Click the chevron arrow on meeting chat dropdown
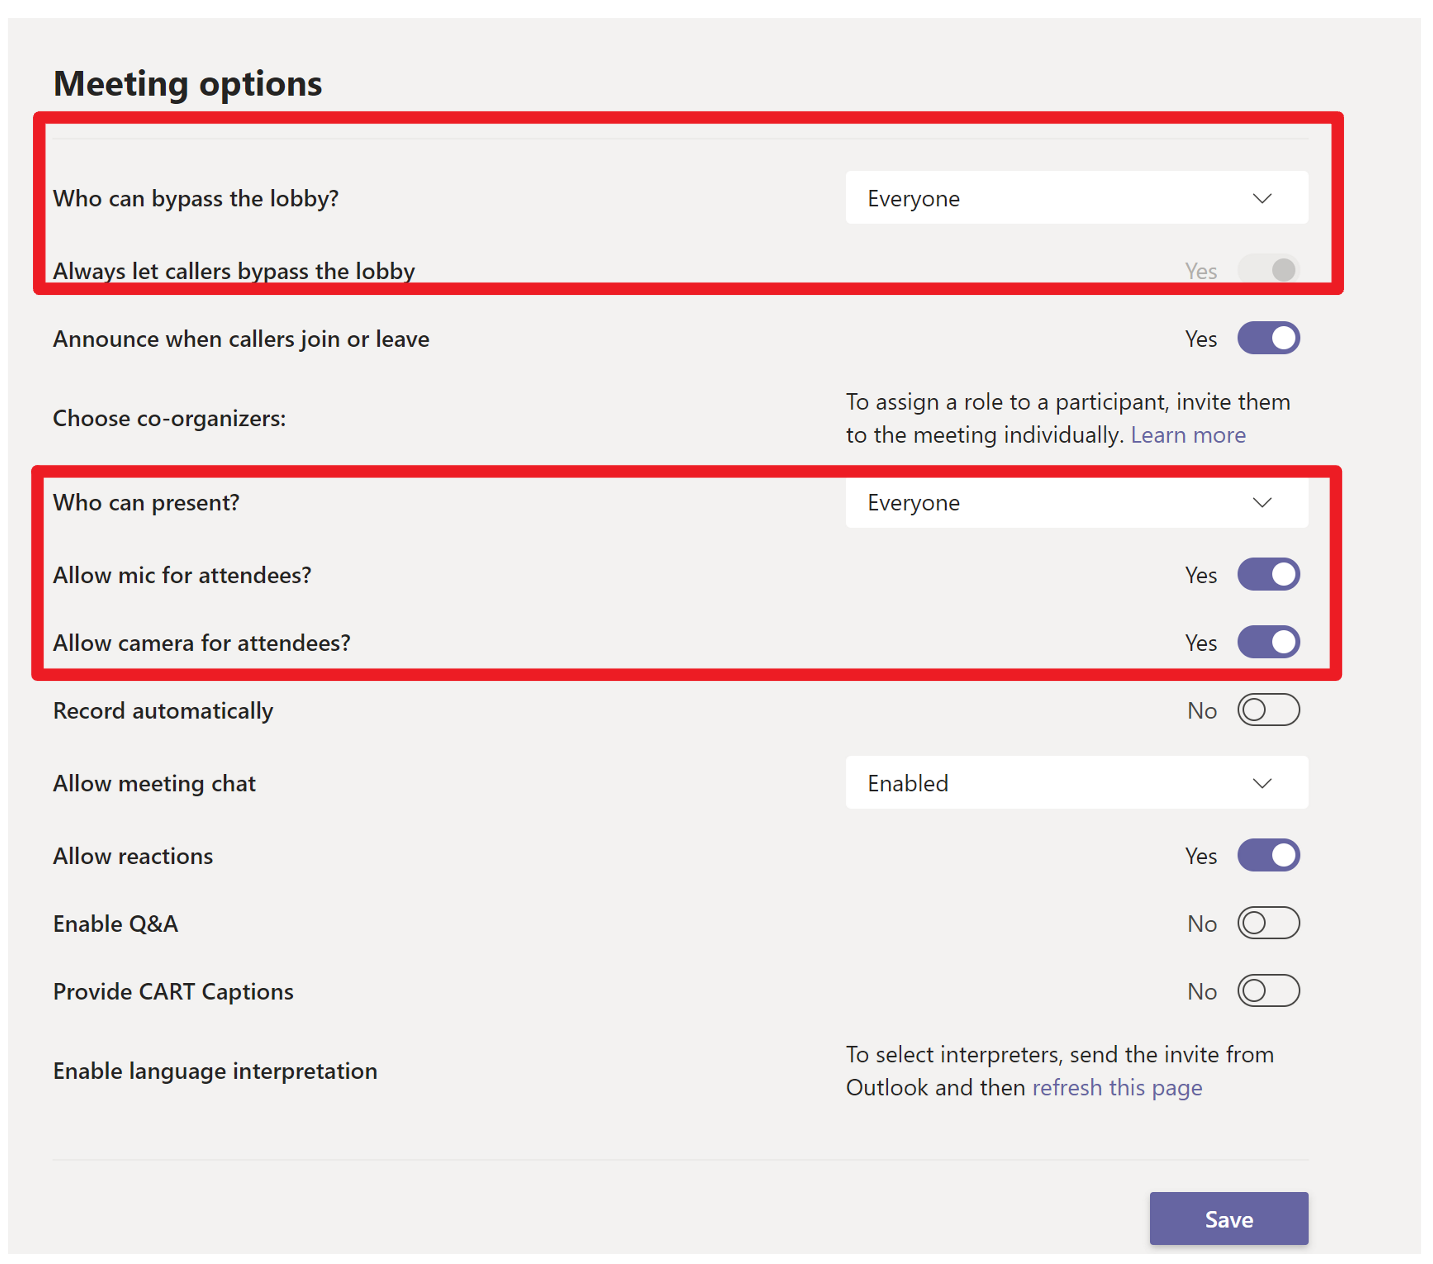 pos(1262,783)
